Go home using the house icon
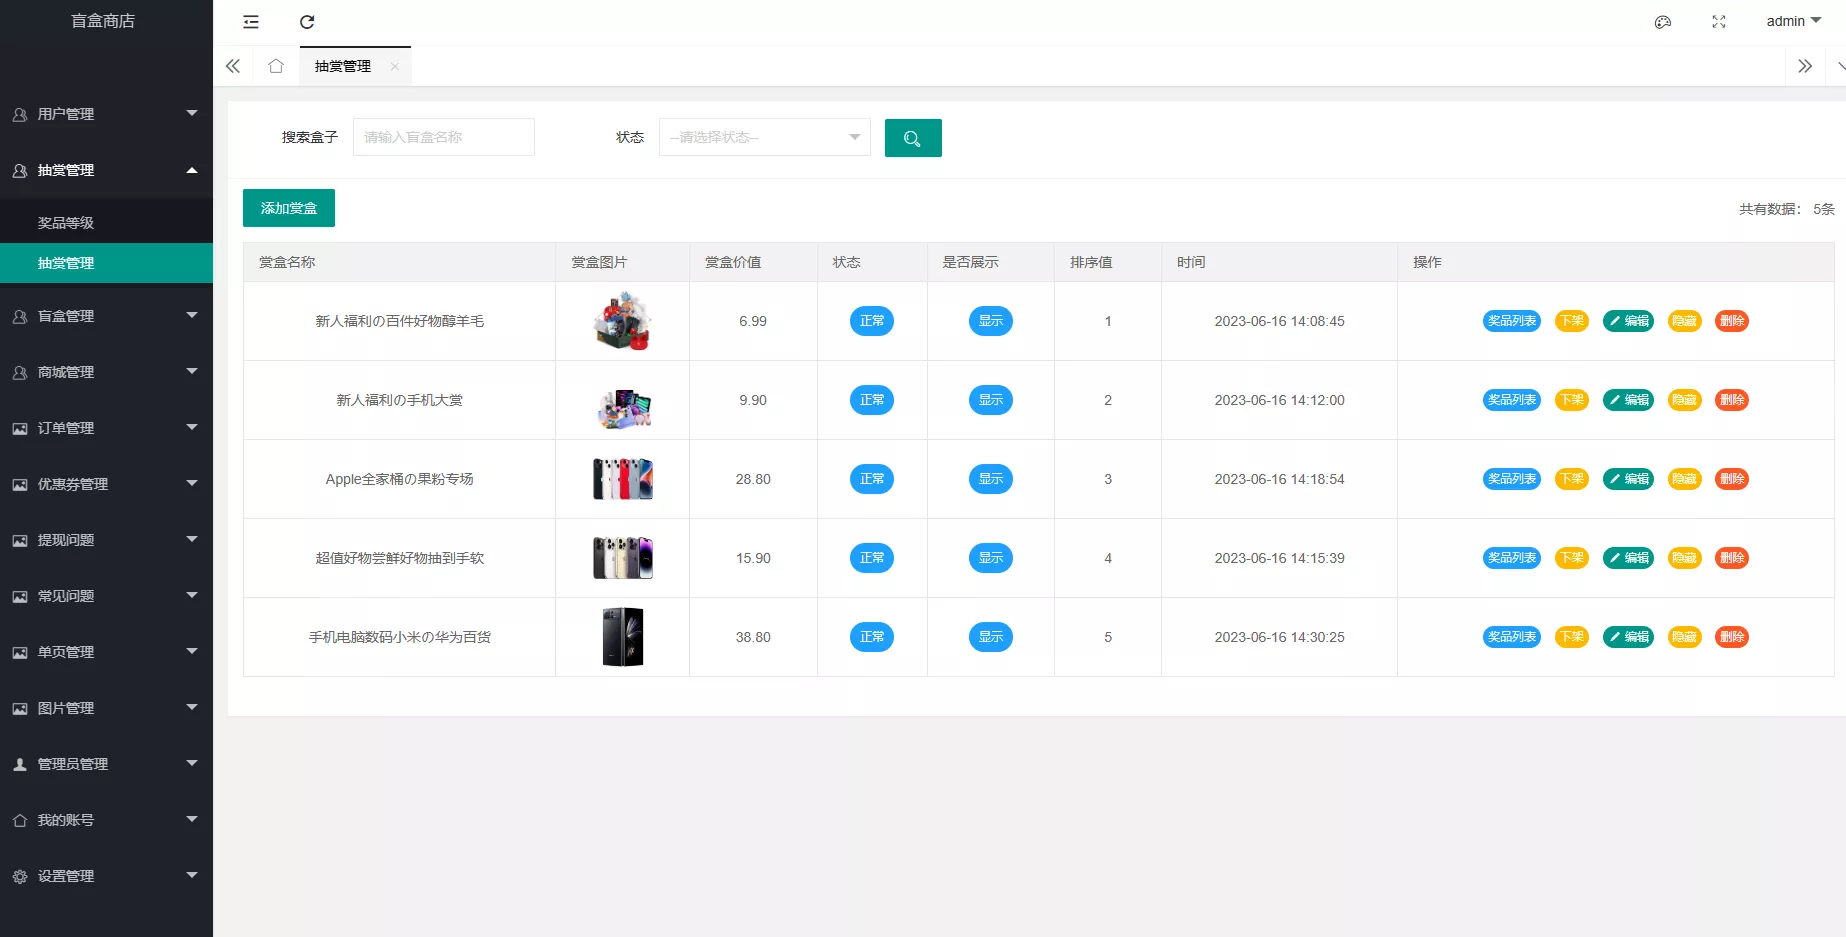This screenshot has width=1846, height=937. 276,65
